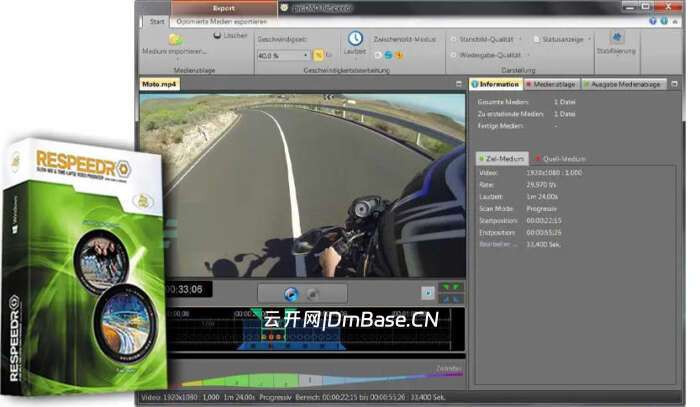This screenshot has width=700, height=407.
Task: Click the 00:33:06 timecode display
Action: [188, 290]
